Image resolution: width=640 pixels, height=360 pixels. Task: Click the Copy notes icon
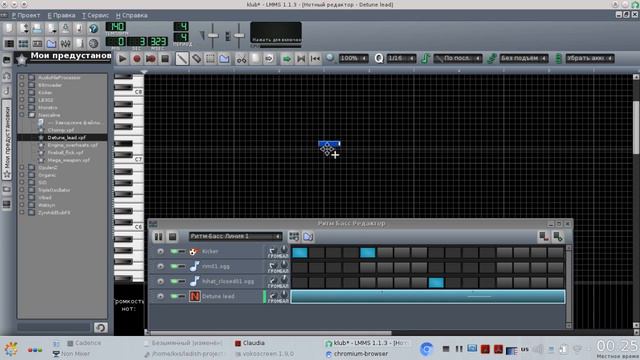click(x=256, y=59)
